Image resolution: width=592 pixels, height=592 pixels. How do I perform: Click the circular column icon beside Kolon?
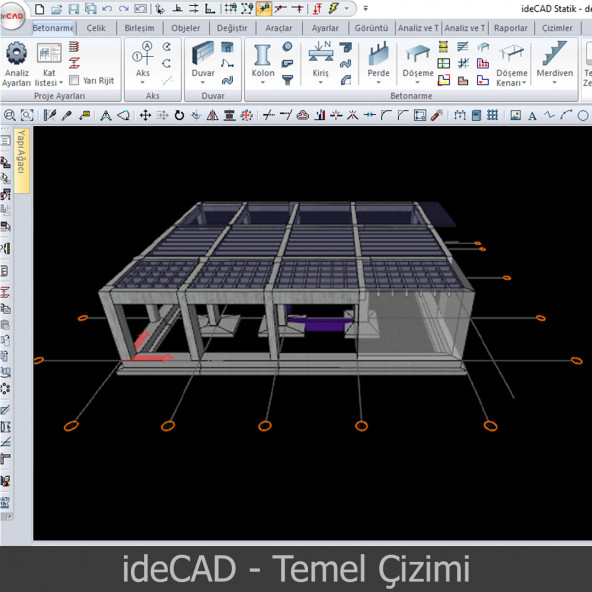[x=287, y=46]
